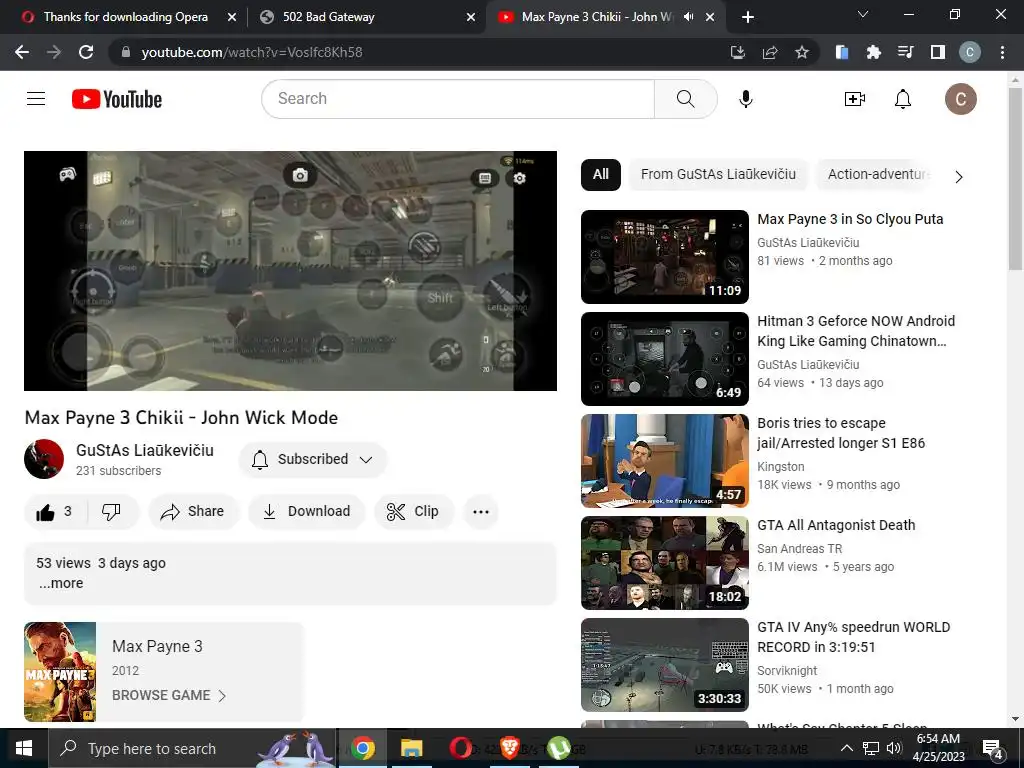Viewport: 1024px width, 768px height.
Task: Open File Explorer from taskbar
Action: pyautogui.click(x=411, y=748)
